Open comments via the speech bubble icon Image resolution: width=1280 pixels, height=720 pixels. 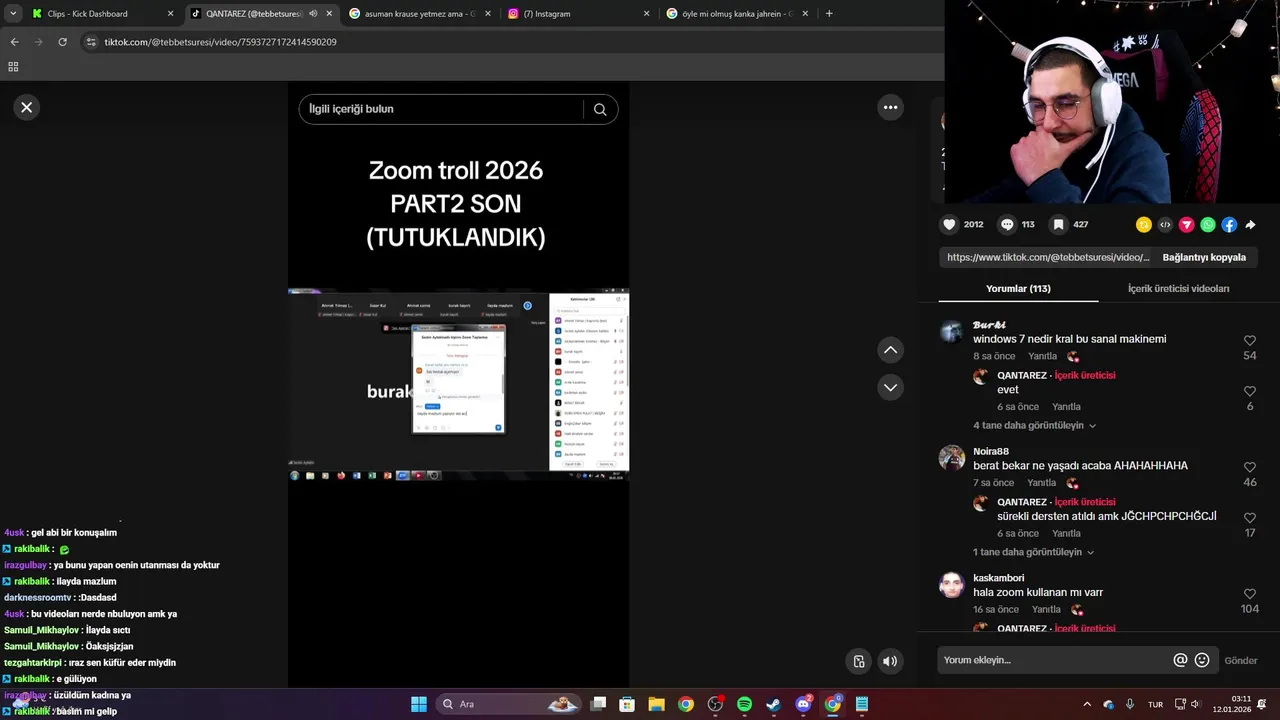click(x=1007, y=225)
